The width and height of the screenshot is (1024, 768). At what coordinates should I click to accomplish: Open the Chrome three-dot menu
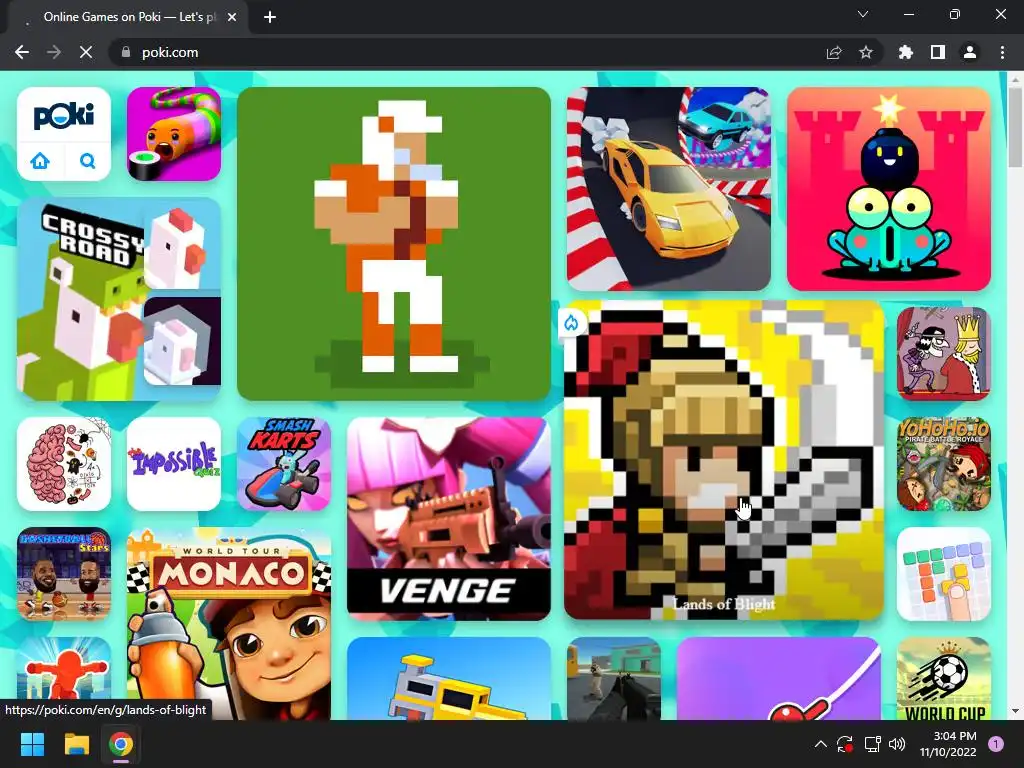1002,52
